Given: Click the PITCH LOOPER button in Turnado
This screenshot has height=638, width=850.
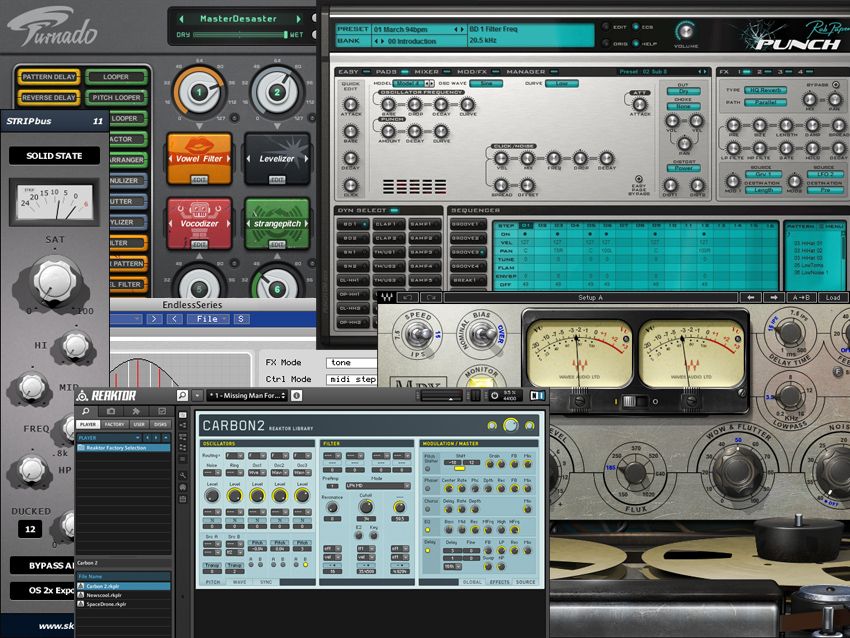Looking at the screenshot, I should coord(116,98).
